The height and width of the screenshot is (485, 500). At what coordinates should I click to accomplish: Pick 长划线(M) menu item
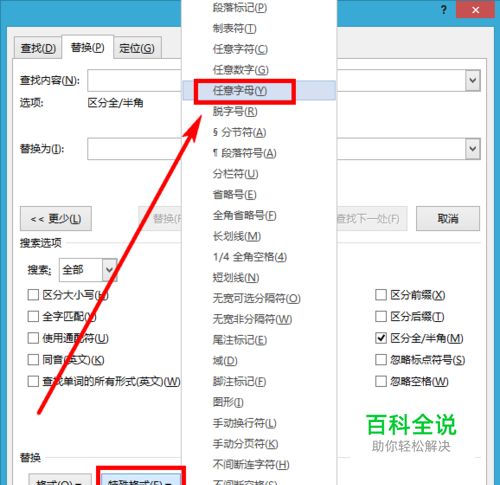(x=259, y=236)
